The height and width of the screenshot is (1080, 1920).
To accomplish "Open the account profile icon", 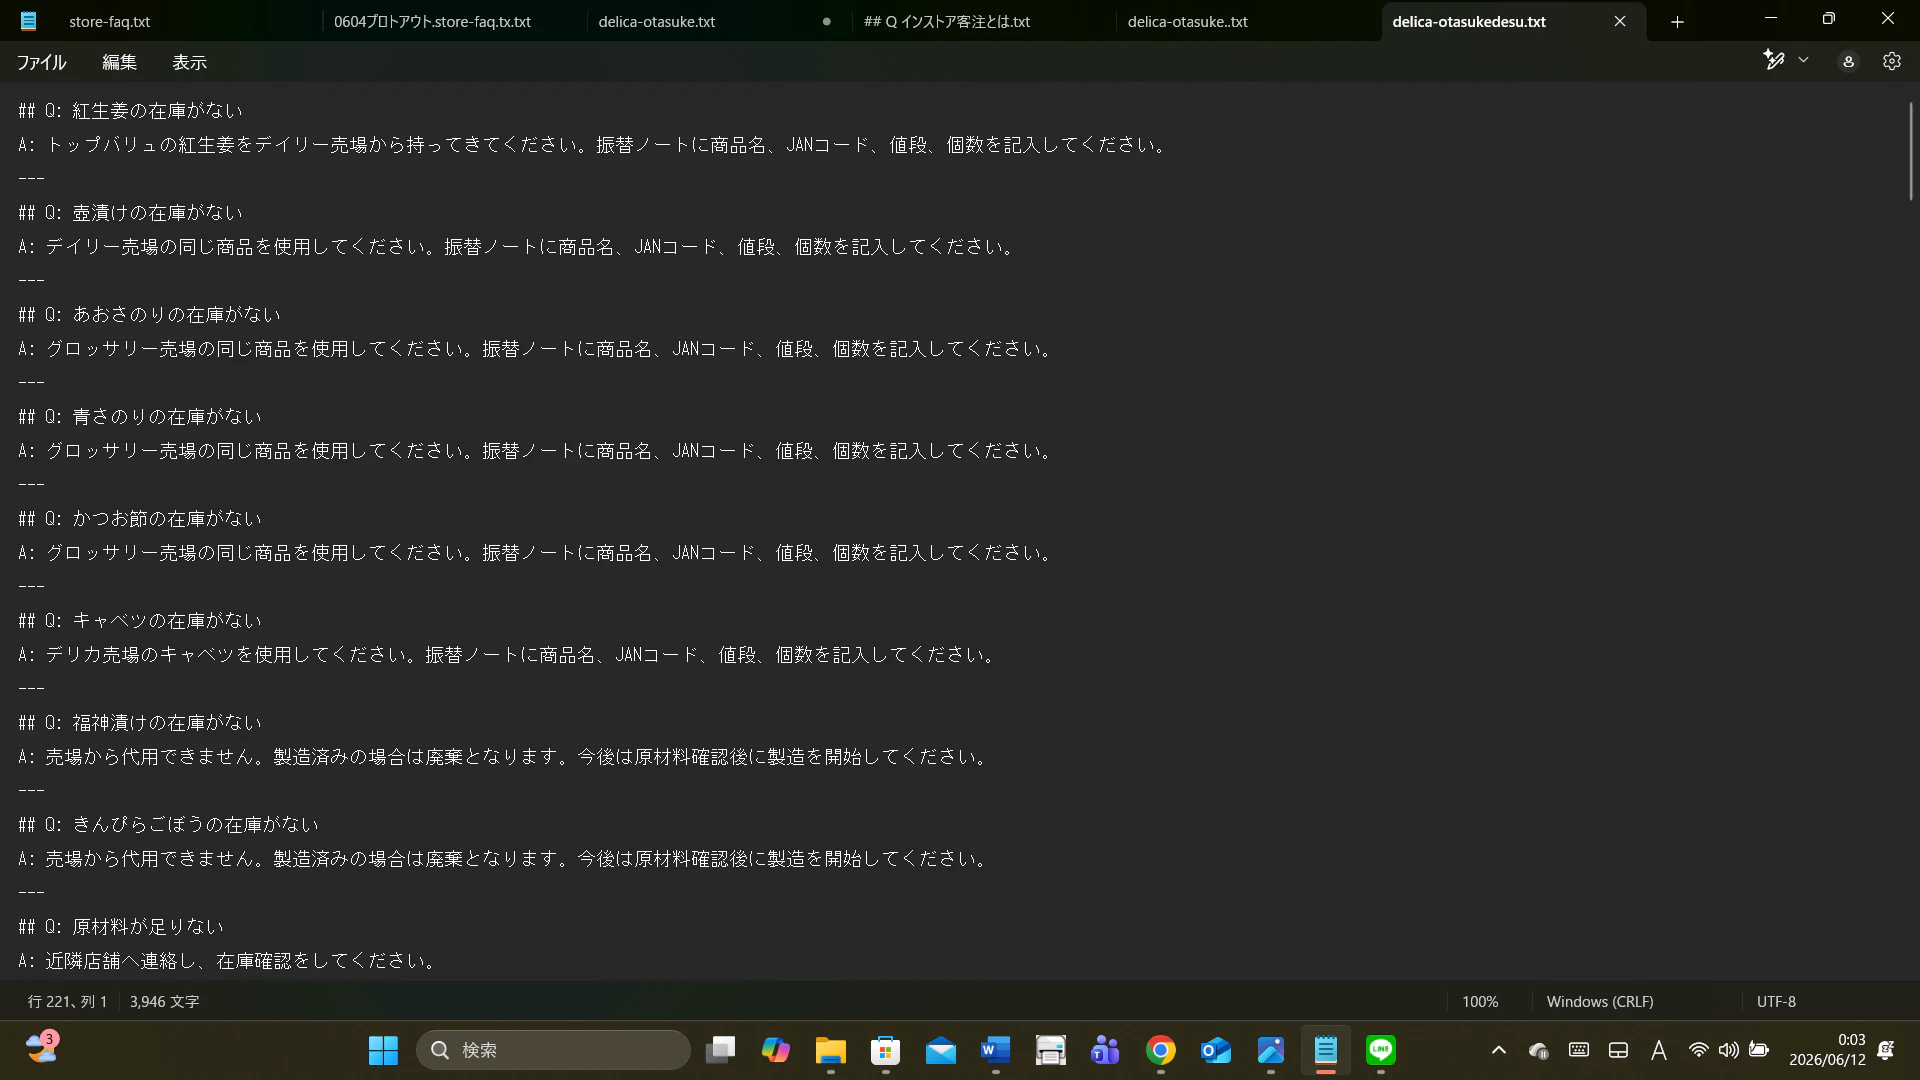I will 1848,62.
